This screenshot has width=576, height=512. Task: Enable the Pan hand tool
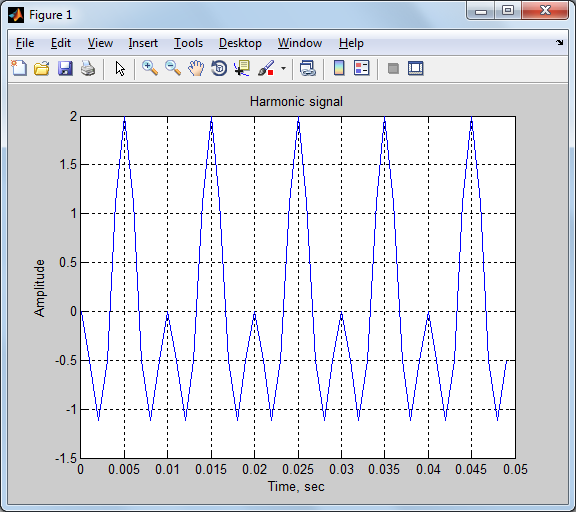(x=196, y=68)
